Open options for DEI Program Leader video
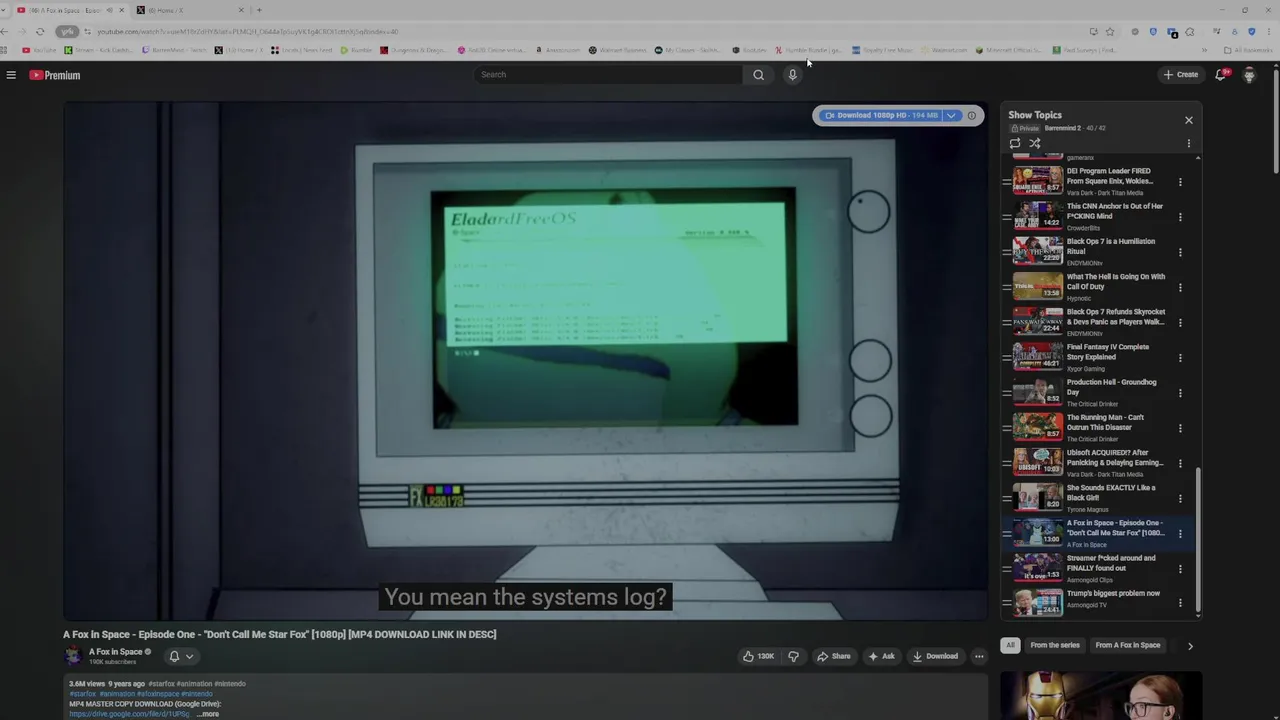 1180,182
